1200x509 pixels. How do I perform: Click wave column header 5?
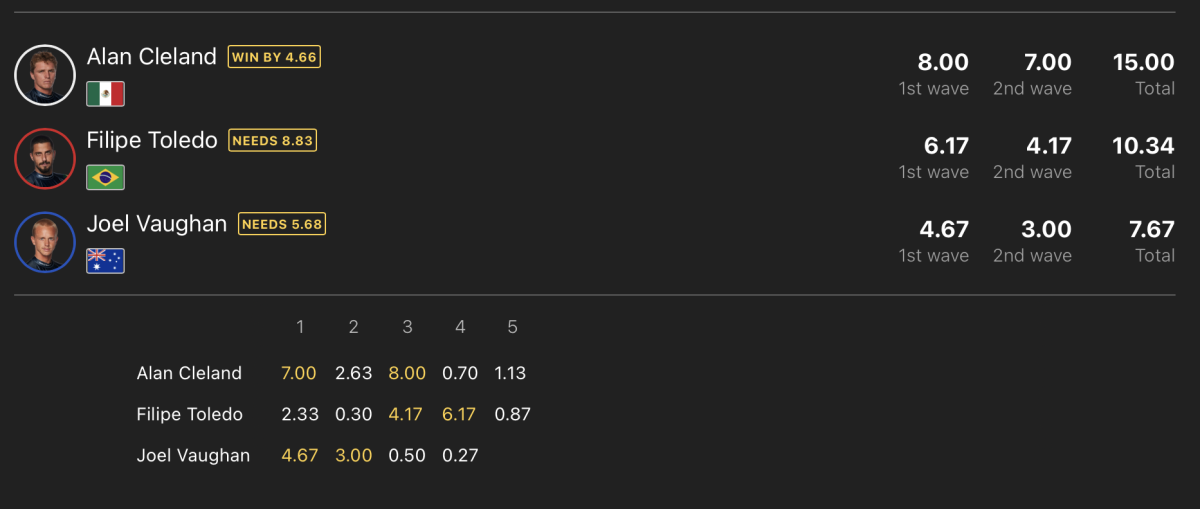[513, 327]
